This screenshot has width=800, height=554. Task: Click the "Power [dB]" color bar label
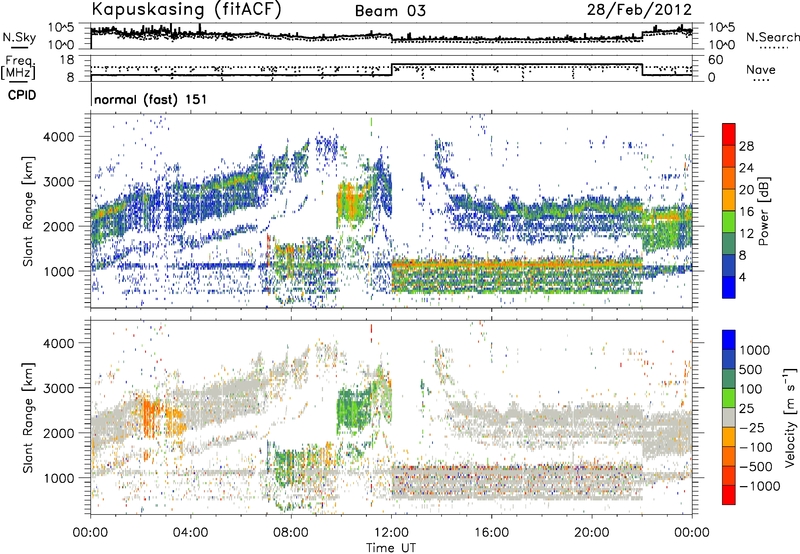pyautogui.click(x=763, y=211)
